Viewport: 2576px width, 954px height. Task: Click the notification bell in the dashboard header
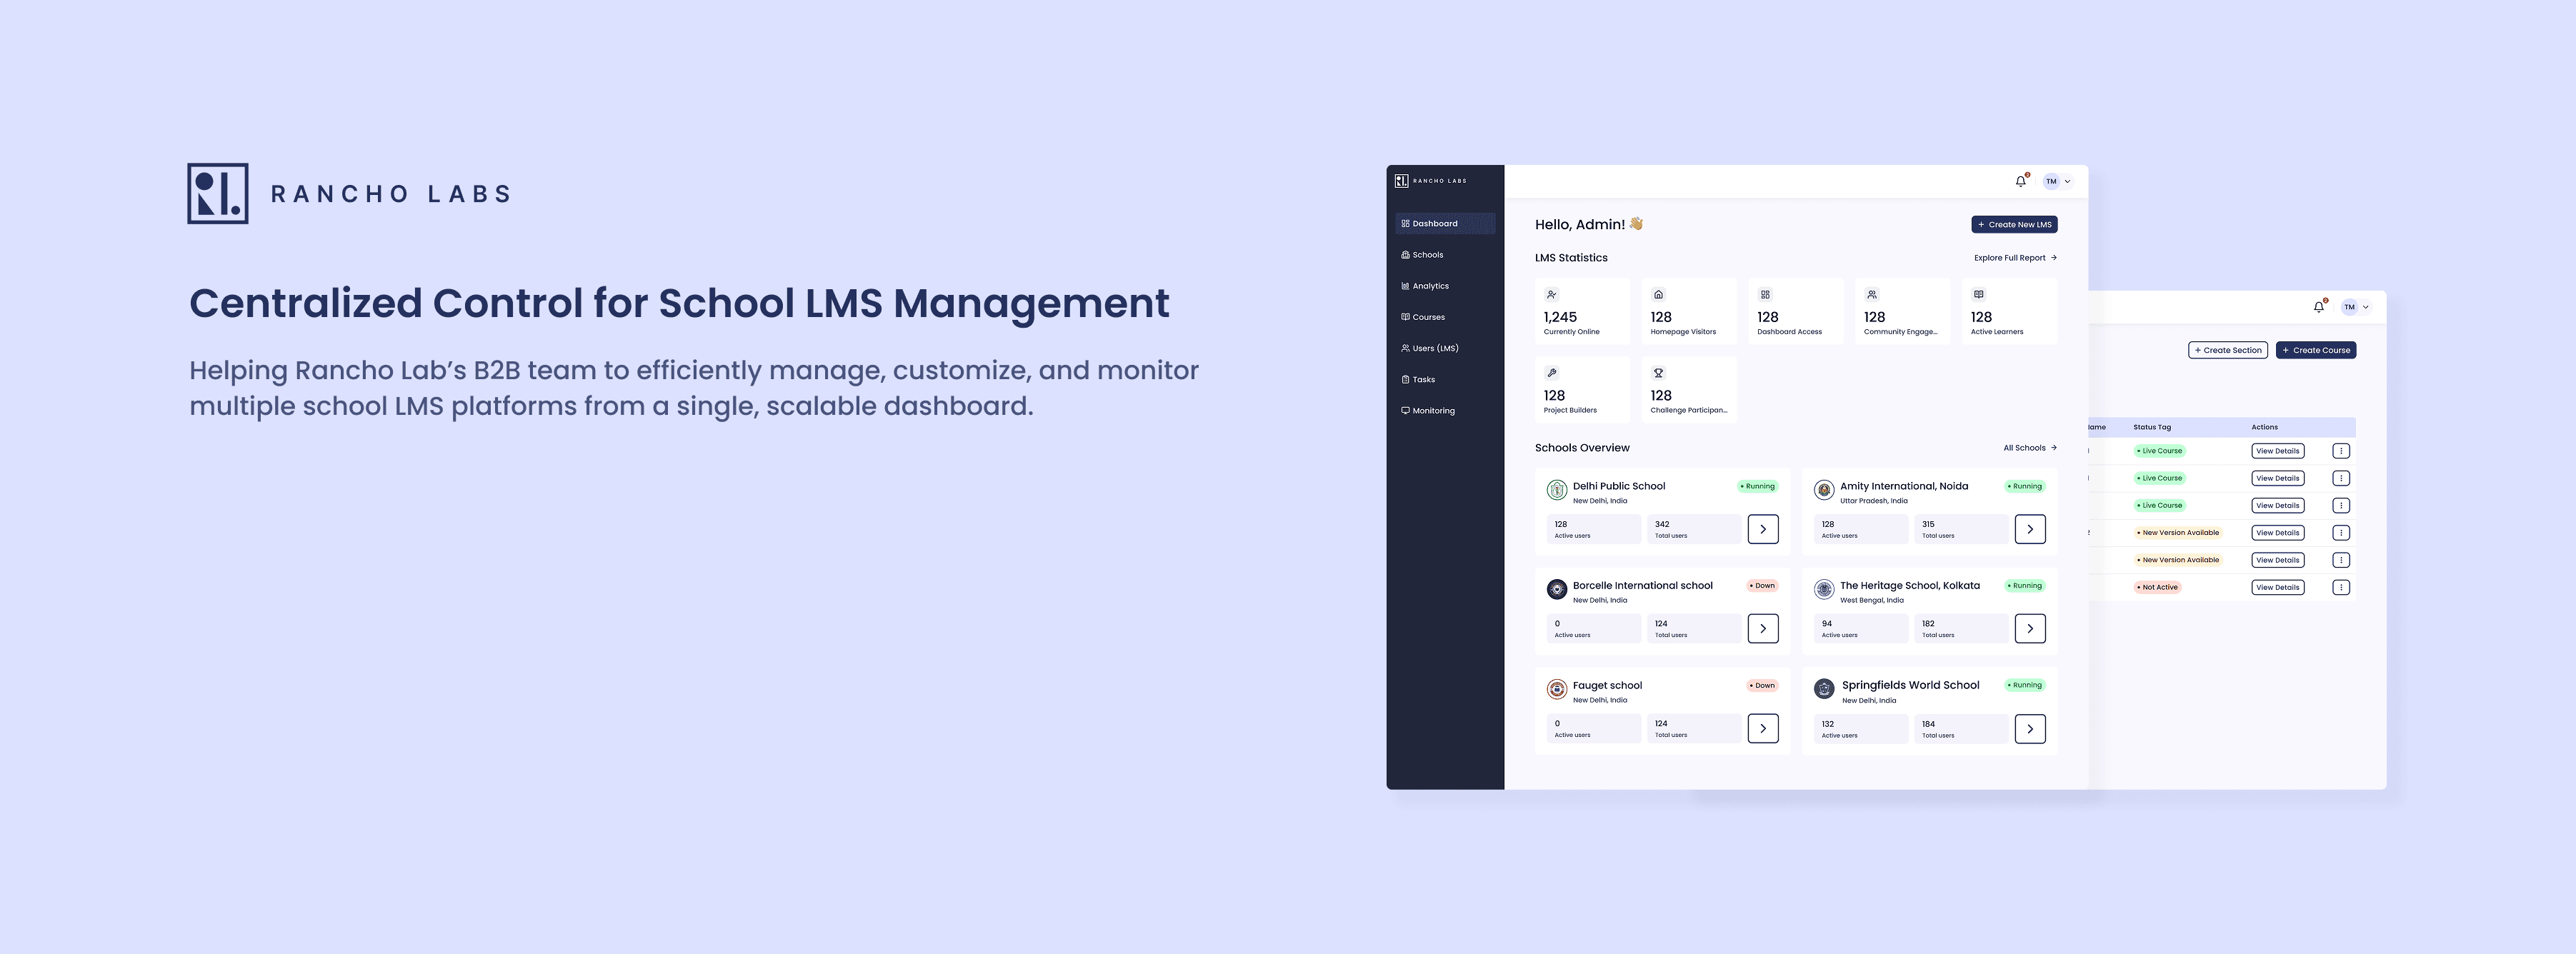pos(2020,181)
